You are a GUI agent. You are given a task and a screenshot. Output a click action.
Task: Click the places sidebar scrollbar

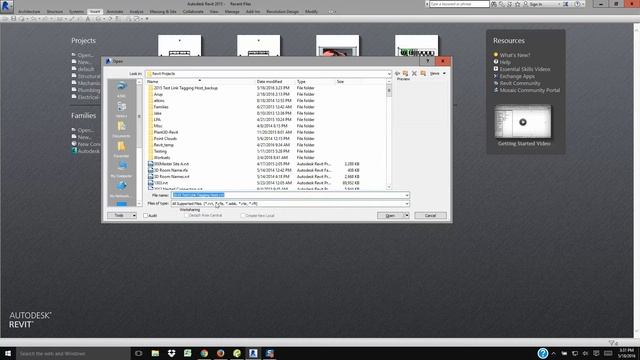[139, 143]
